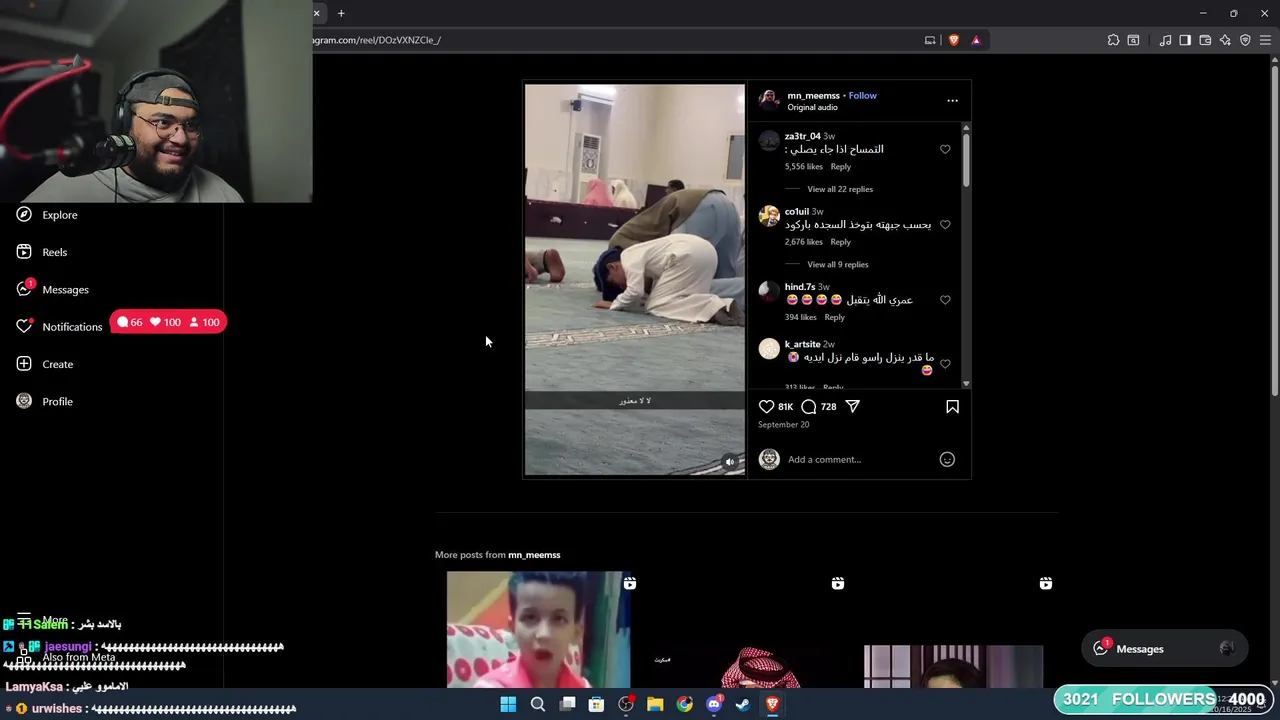Viewport: 1280px width, 720px height.
Task: Open the Brave music playlist icon
Action: coord(1165,40)
